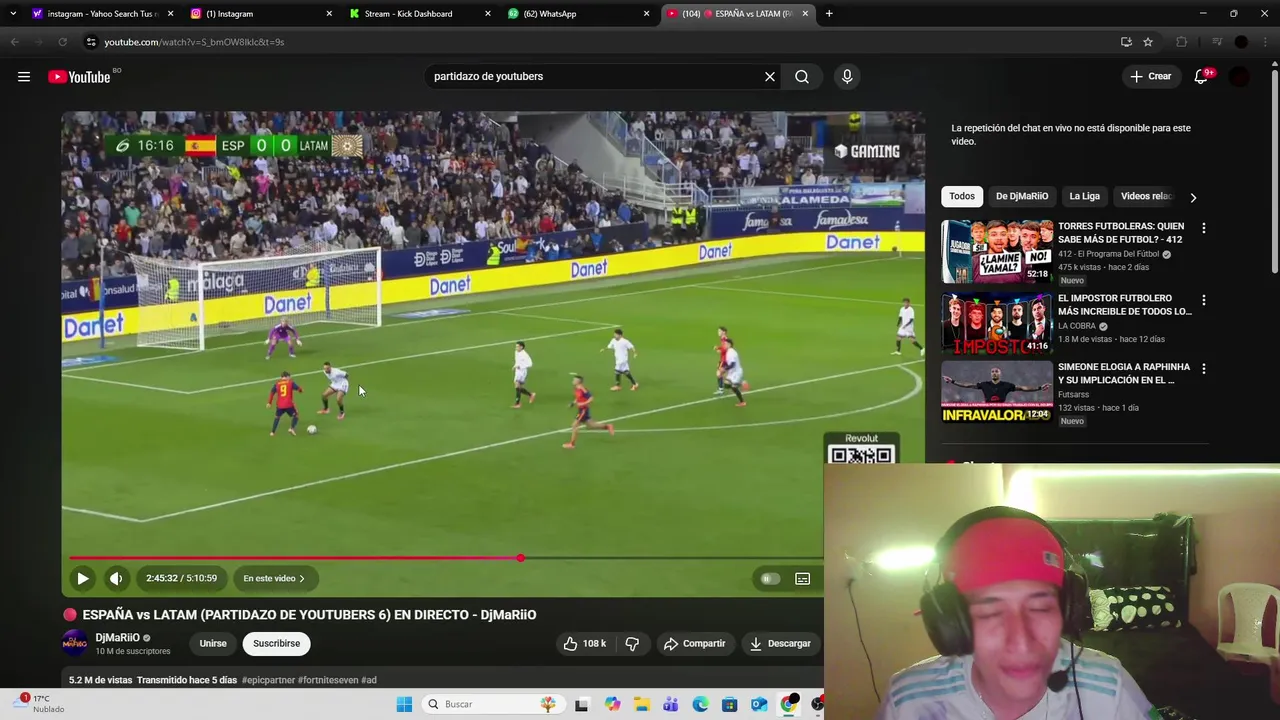Select the 'La Liga' filter chip
1280x720 pixels.
[x=1084, y=196]
